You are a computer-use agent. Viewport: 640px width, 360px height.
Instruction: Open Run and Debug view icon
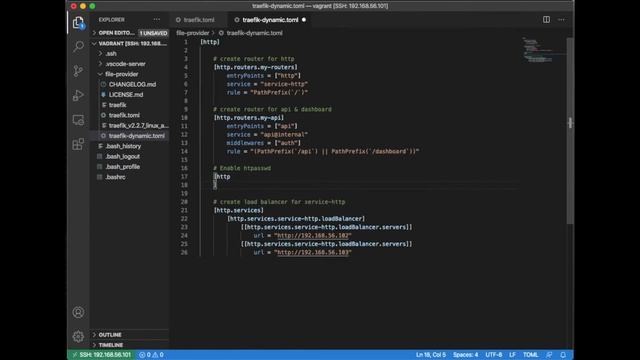[x=78, y=95]
